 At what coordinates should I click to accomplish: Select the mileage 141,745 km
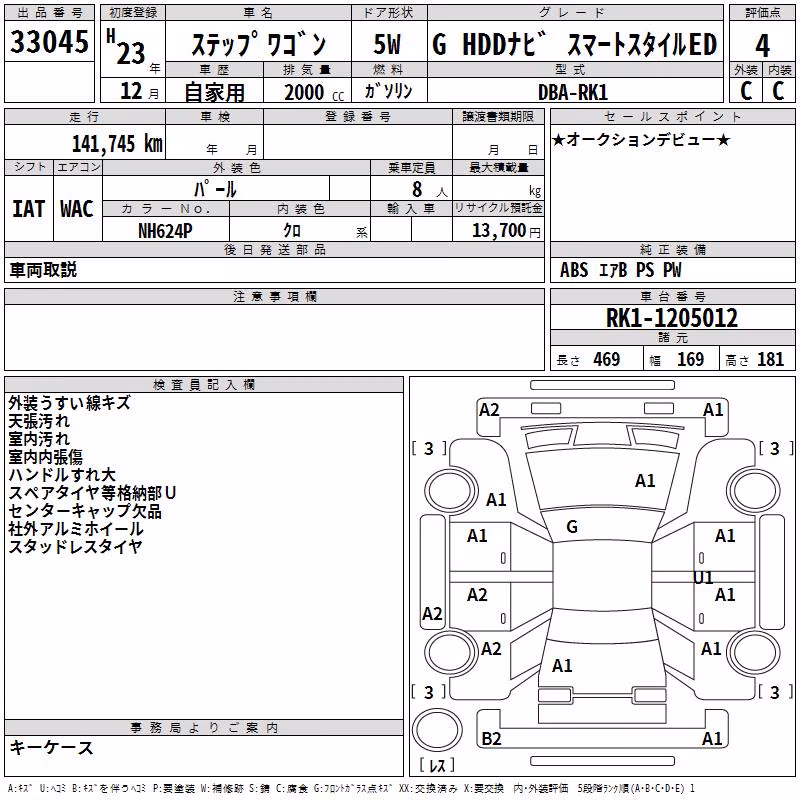point(117,143)
